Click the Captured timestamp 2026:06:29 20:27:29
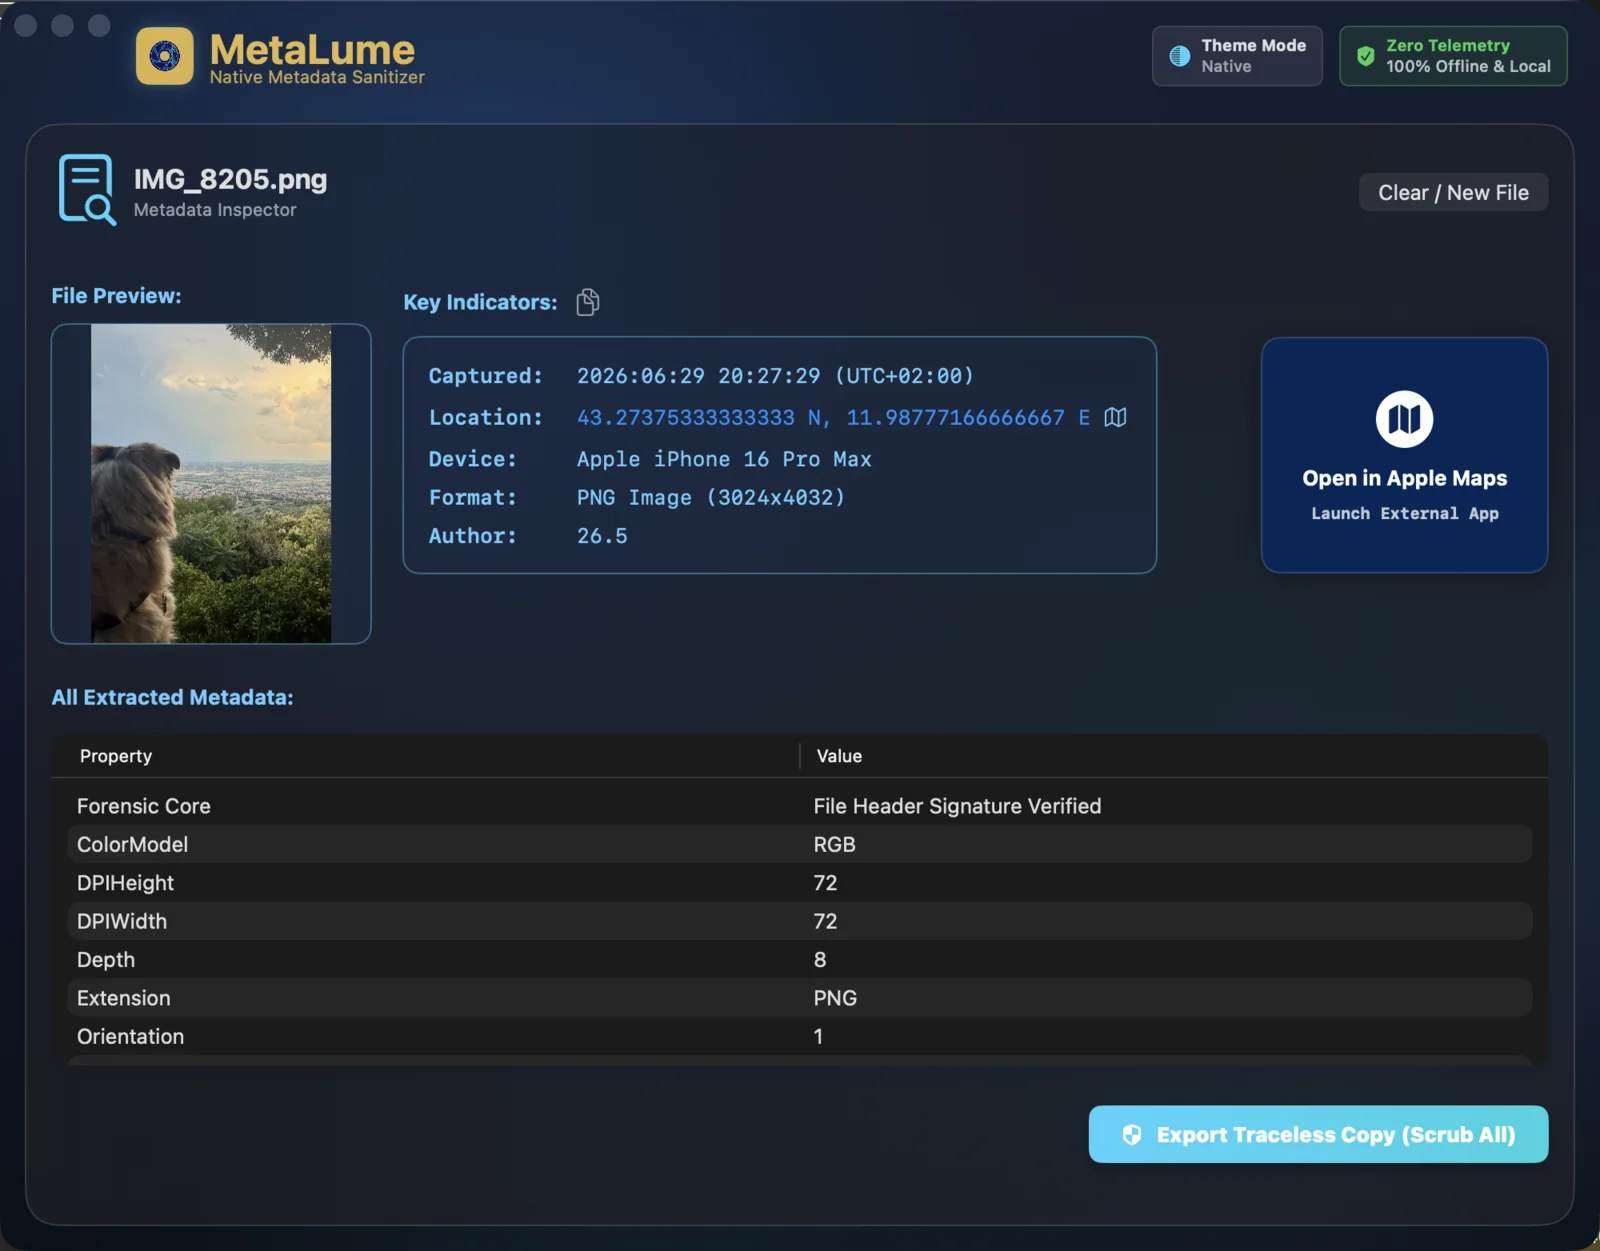The height and width of the screenshot is (1251, 1600). (x=698, y=376)
